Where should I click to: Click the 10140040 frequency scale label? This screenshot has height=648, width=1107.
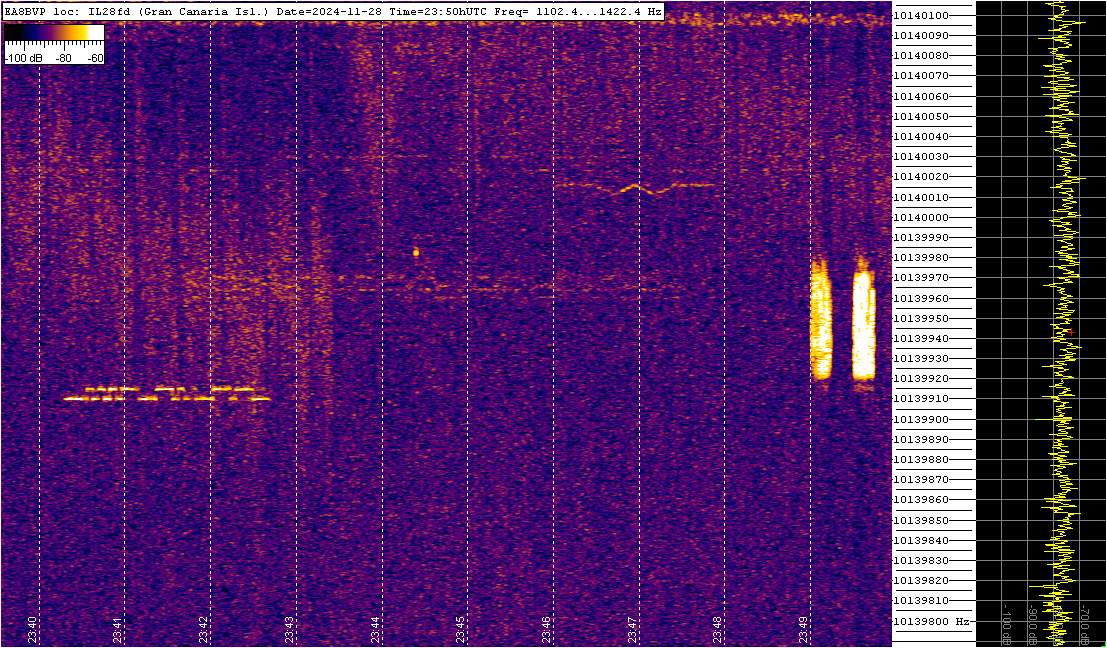[921, 136]
